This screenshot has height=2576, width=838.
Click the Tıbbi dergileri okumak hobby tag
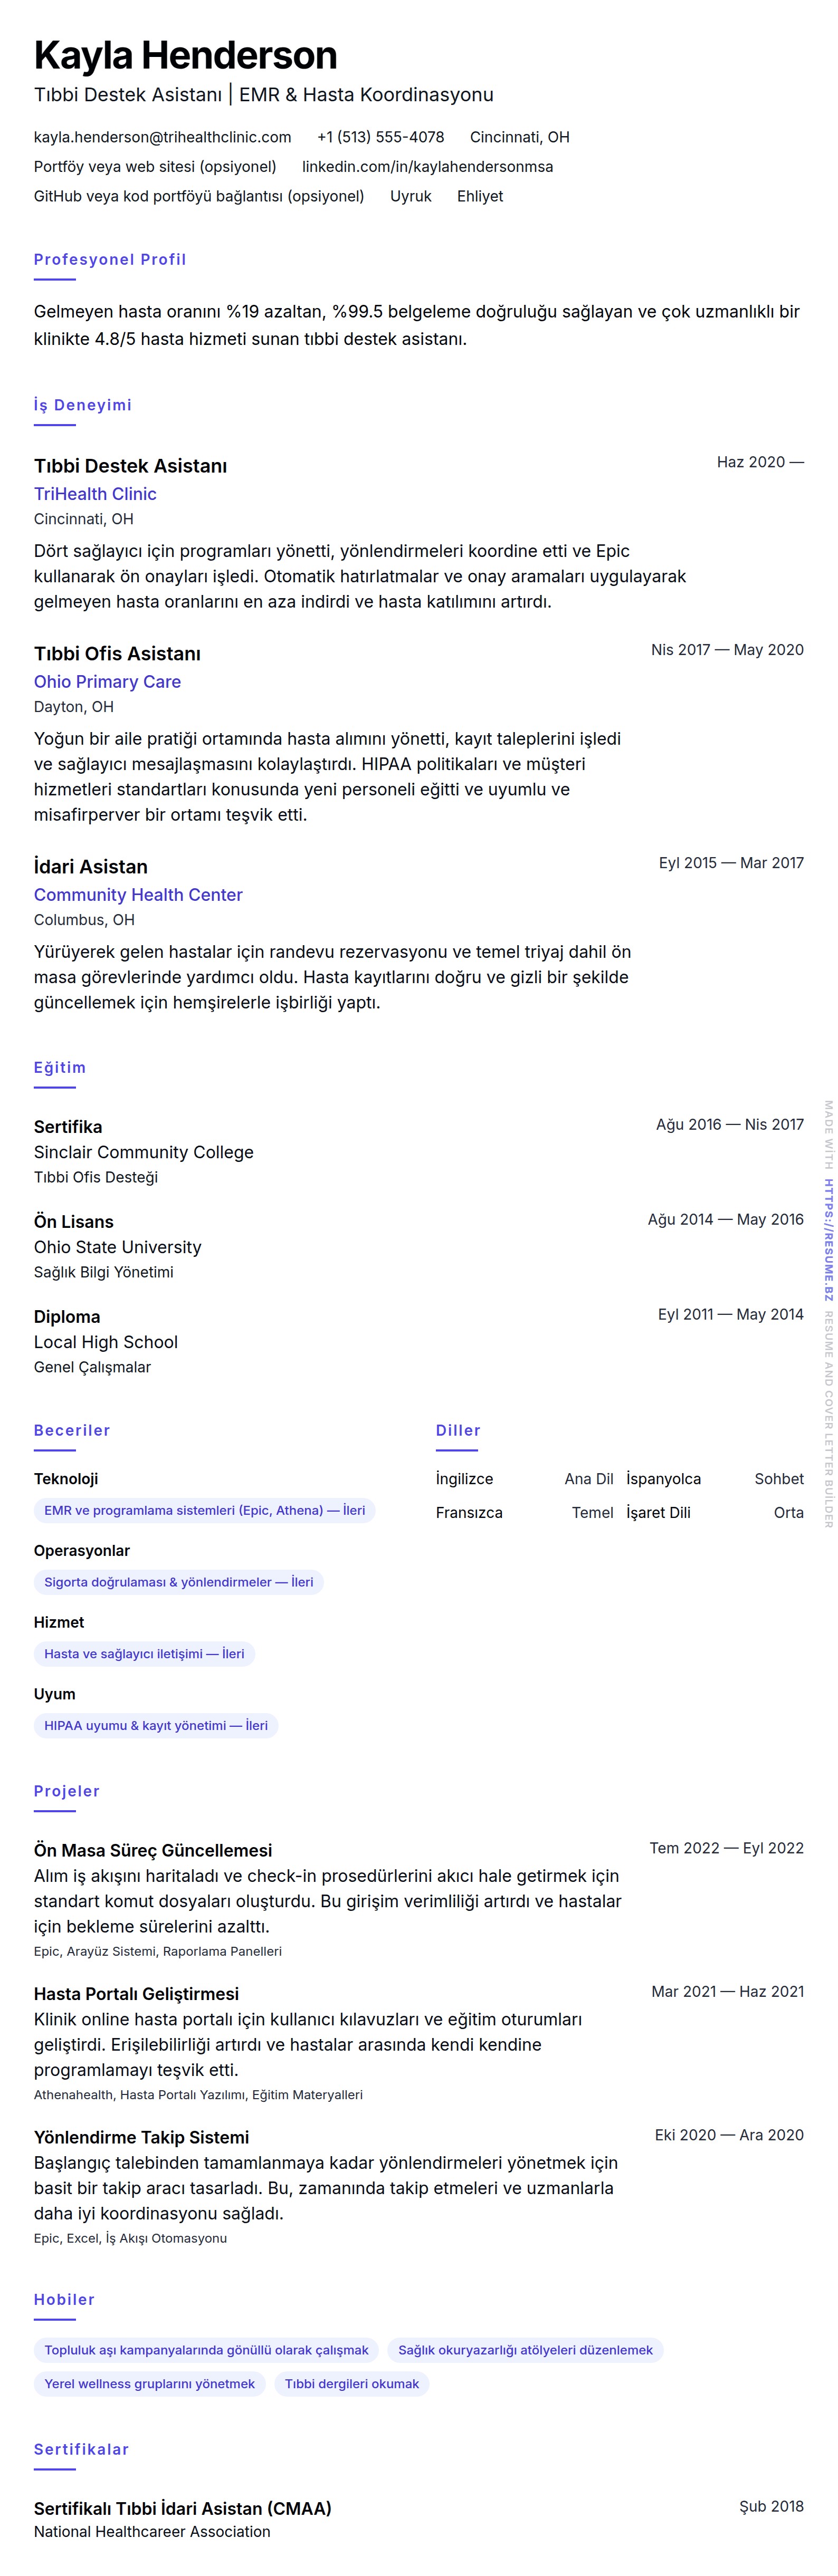click(x=351, y=2385)
